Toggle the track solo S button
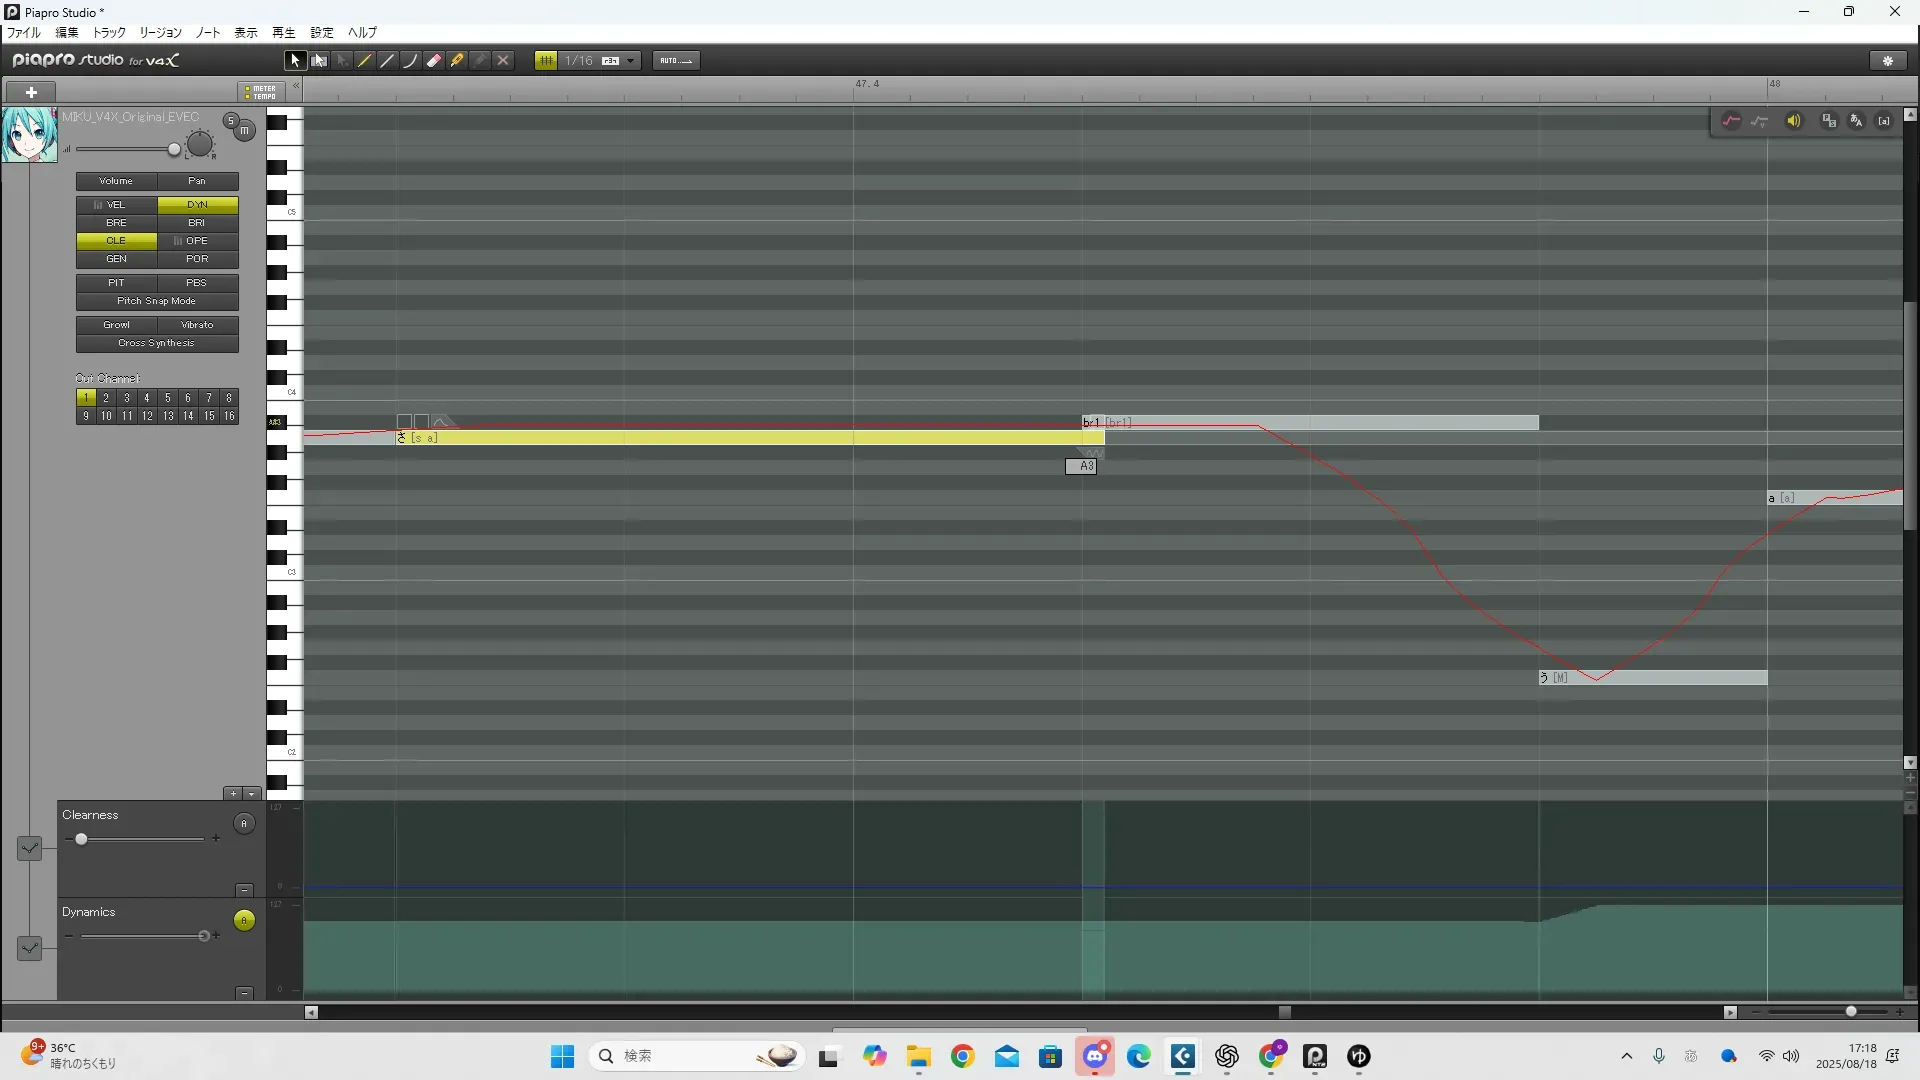The image size is (1920, 1080). tap(231, 121)
